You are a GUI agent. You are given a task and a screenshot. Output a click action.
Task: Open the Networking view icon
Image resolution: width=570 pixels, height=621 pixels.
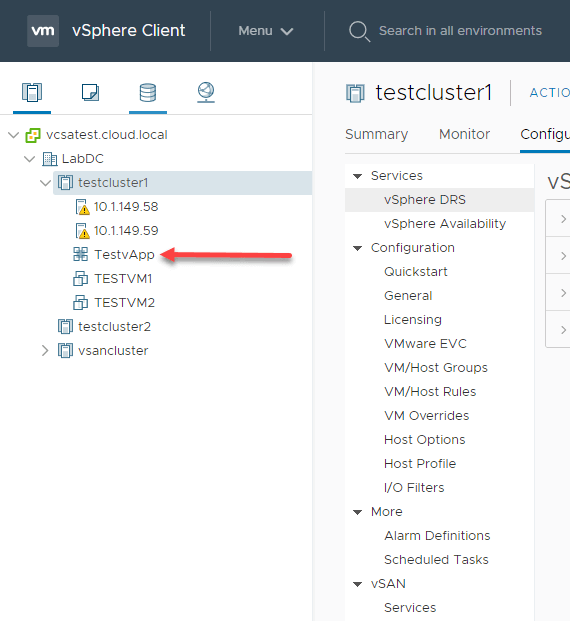(x=206, y=92)
